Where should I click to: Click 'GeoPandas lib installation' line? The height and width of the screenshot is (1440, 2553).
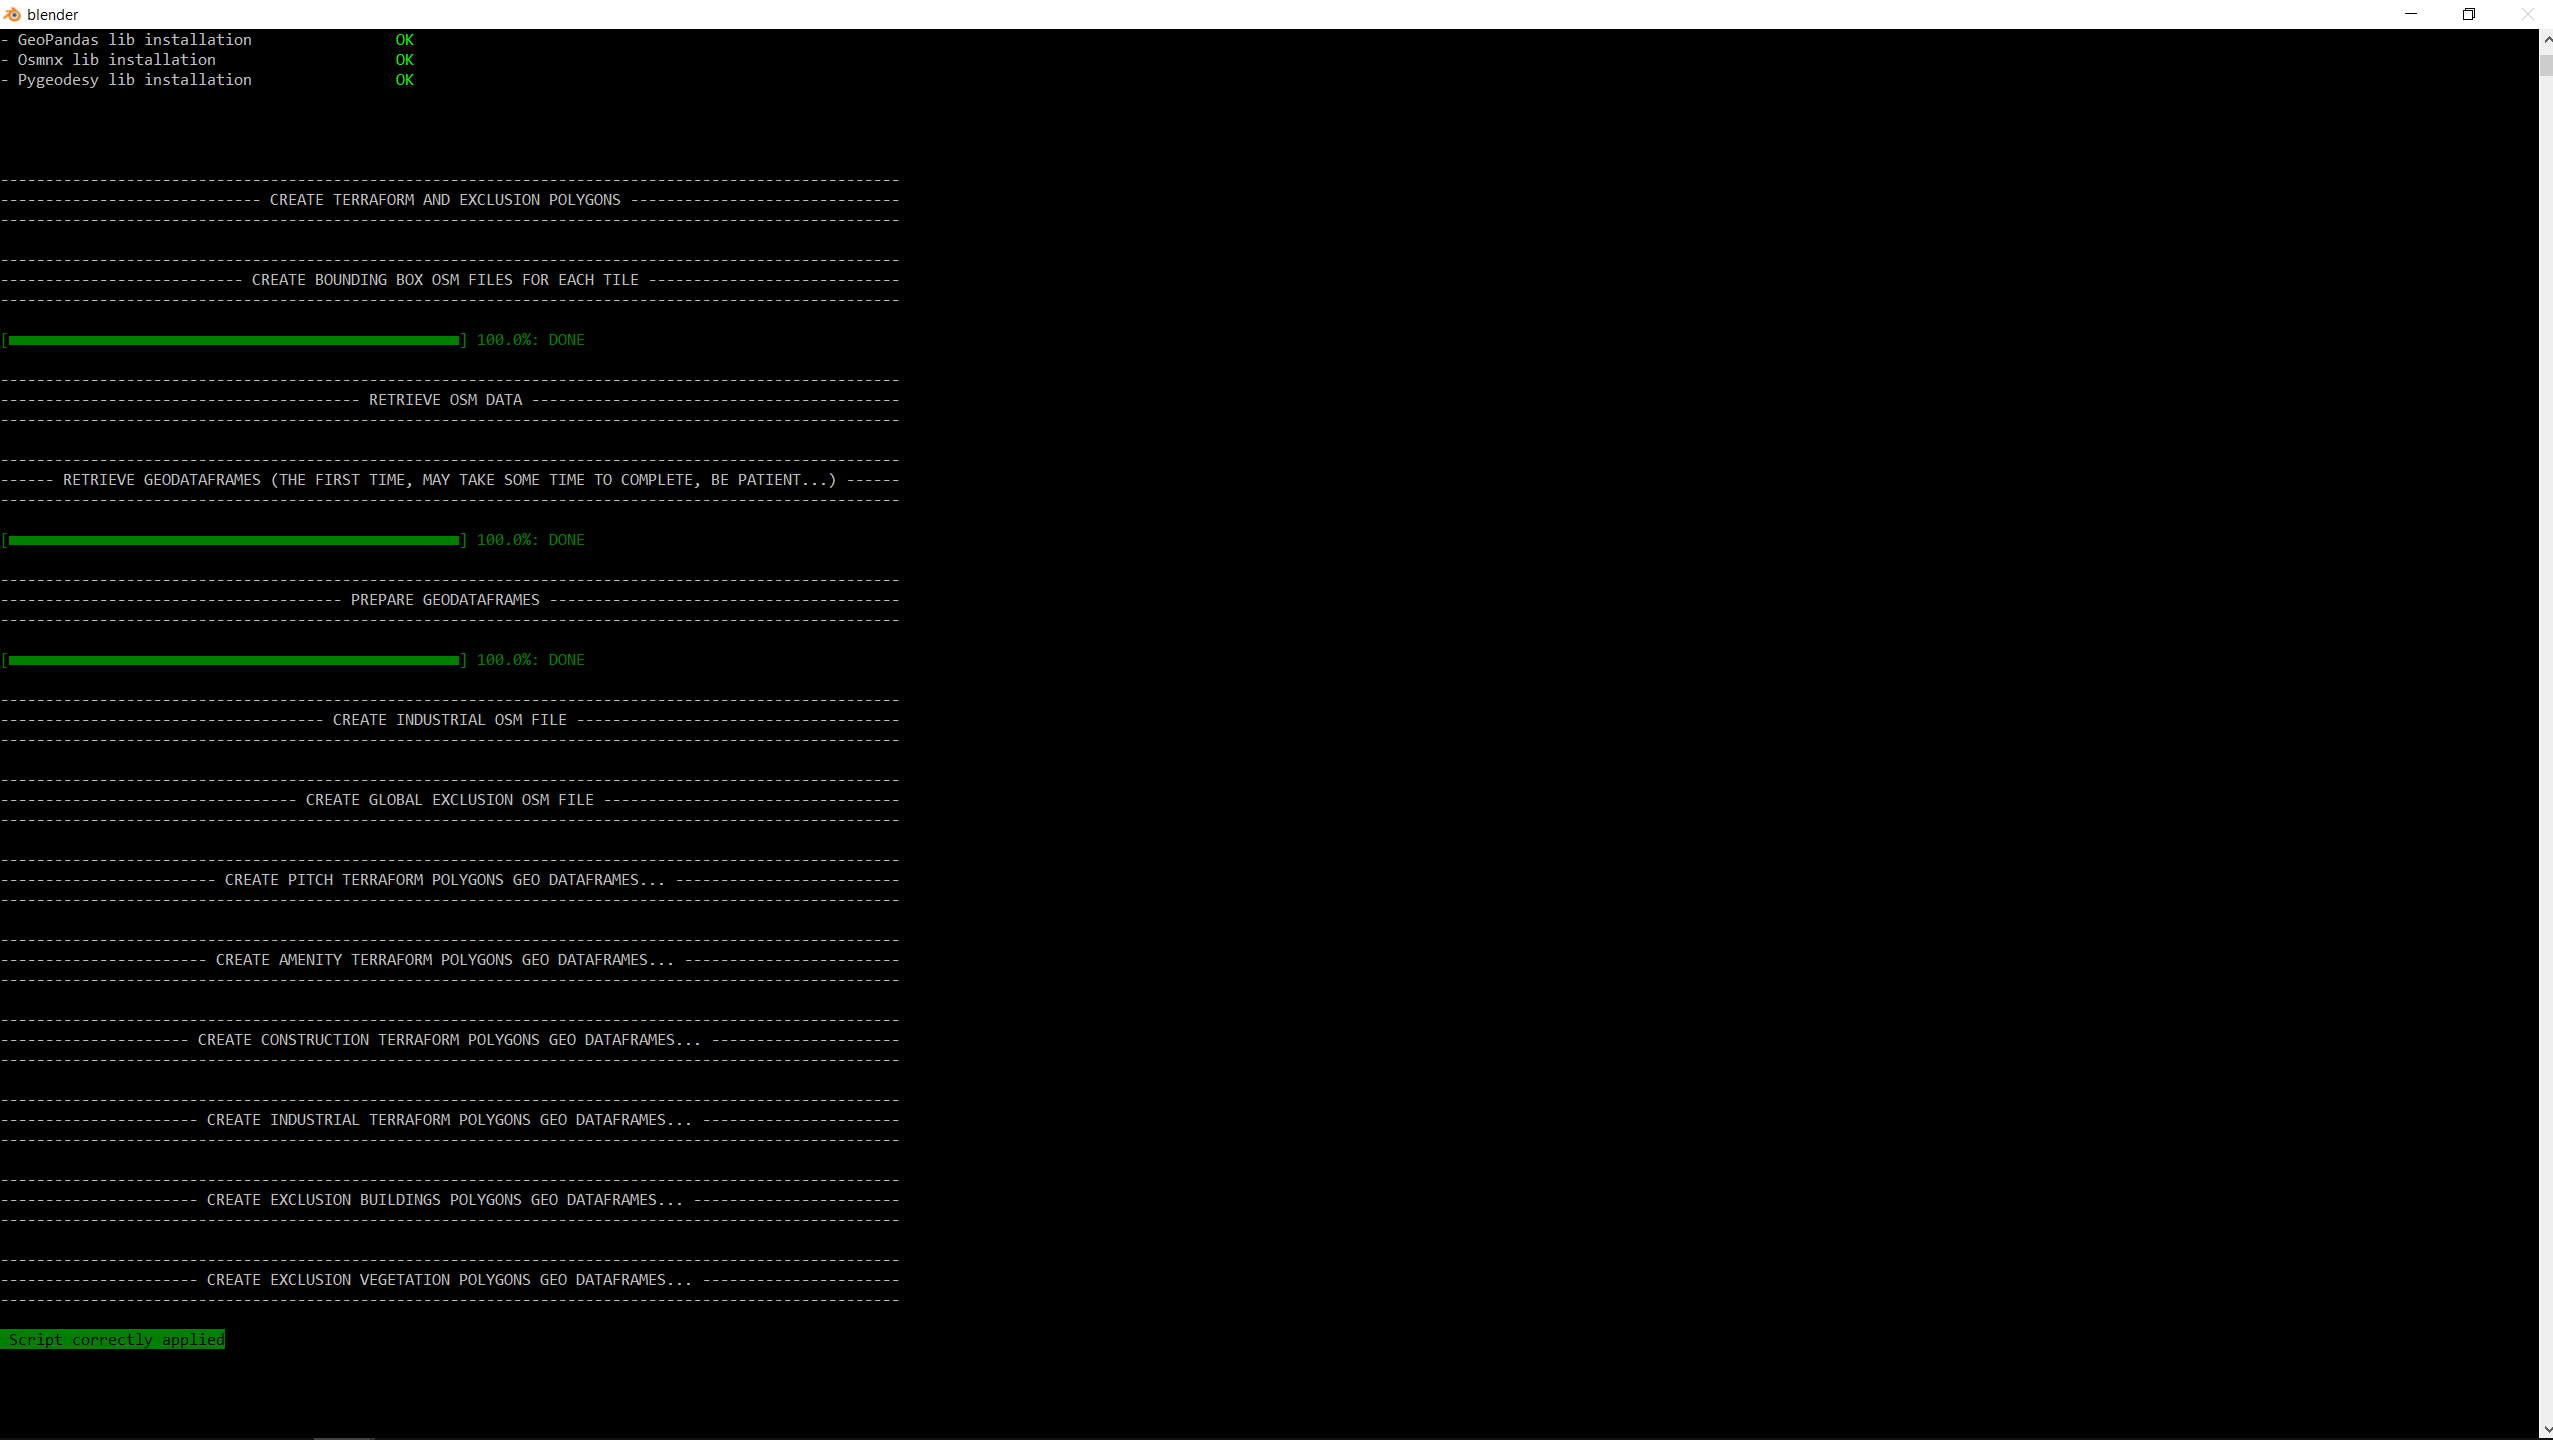coord(135,40)
